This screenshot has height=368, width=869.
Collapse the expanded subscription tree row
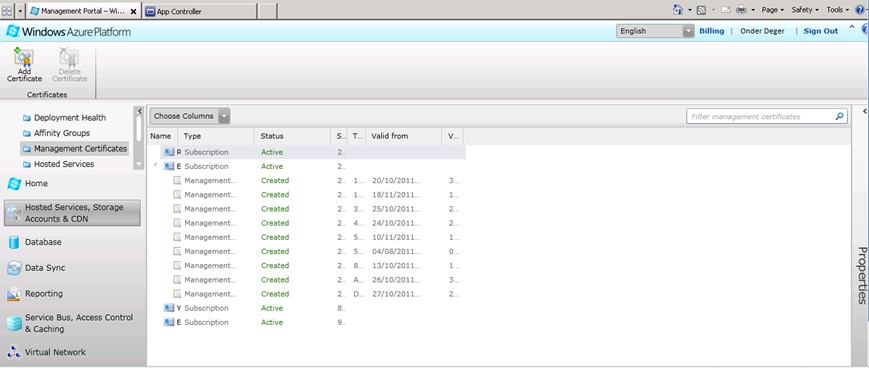tap(155, 165)
